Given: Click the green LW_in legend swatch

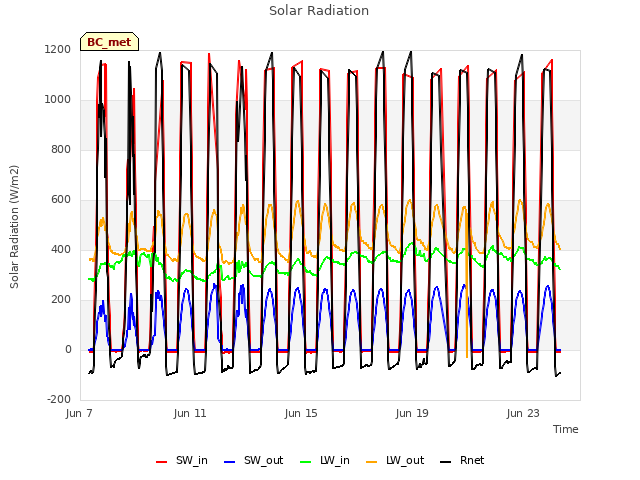Looking at the screenshot, I should click(306, 462).
